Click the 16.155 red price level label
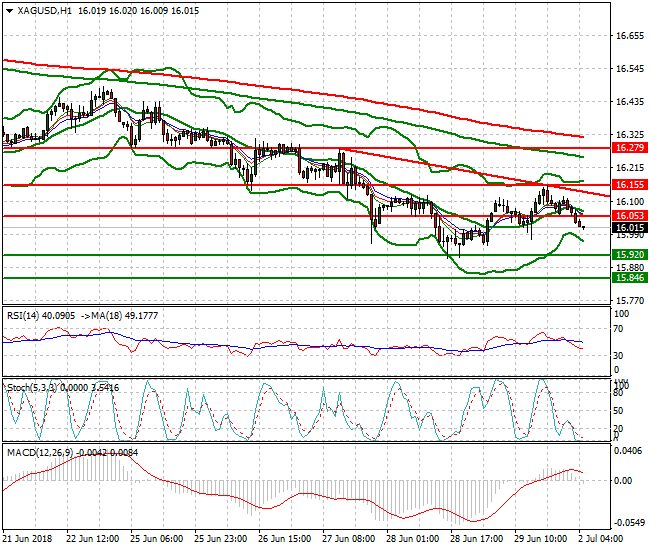 tap(630, 185)
